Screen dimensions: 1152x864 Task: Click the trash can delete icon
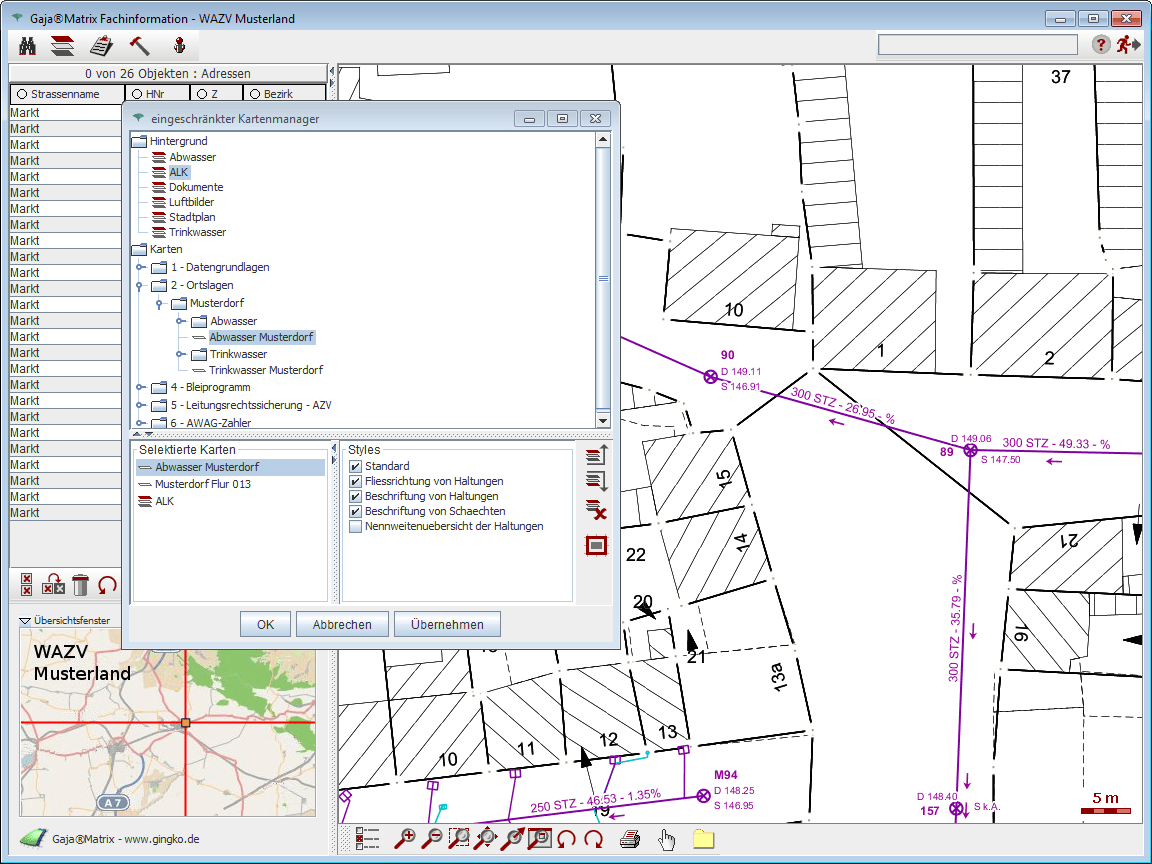pyautogui.click(x=81, y=585)
